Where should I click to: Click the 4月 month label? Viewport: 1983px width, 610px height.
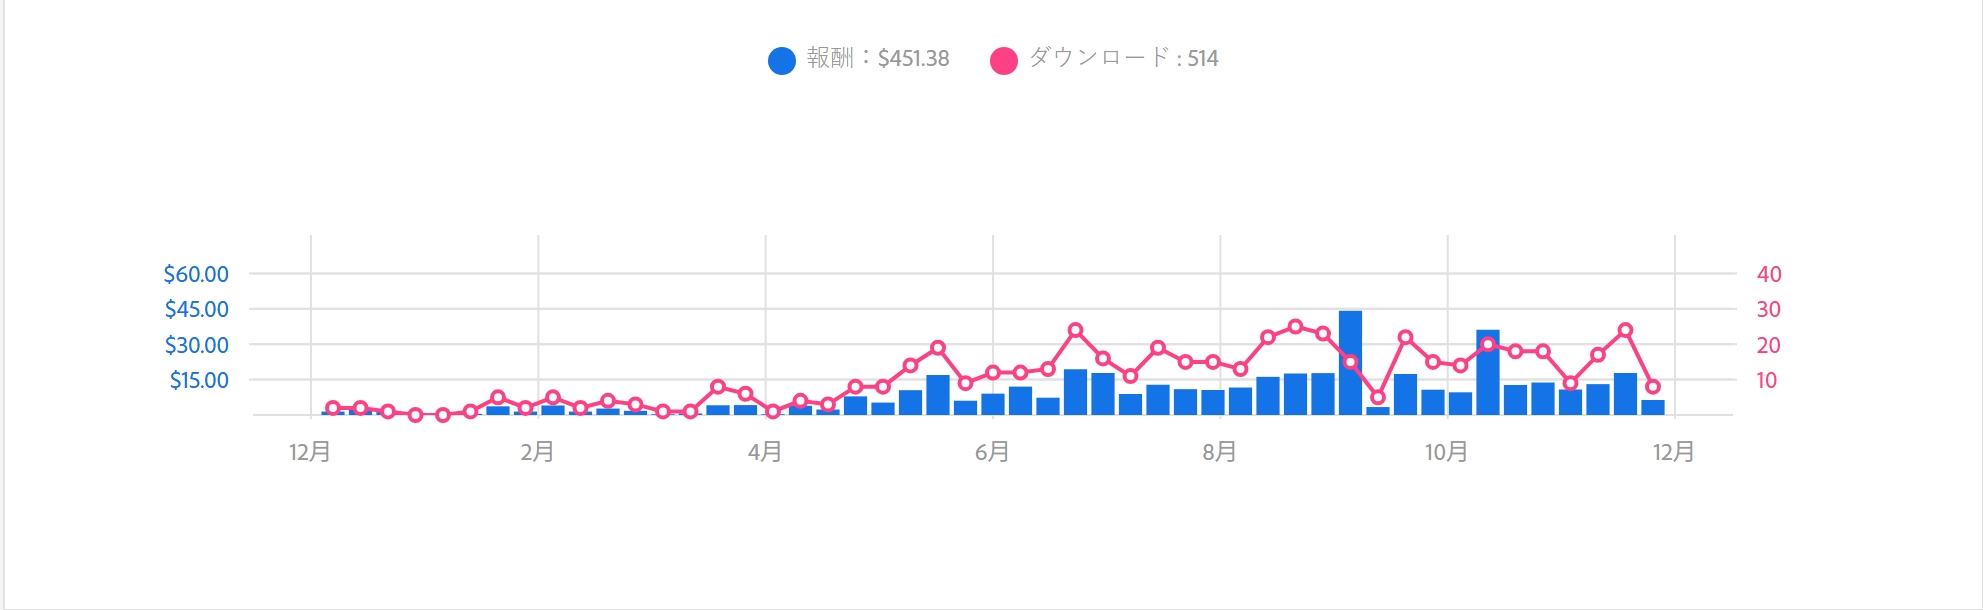pyautogui.click(x=765, y=452)
